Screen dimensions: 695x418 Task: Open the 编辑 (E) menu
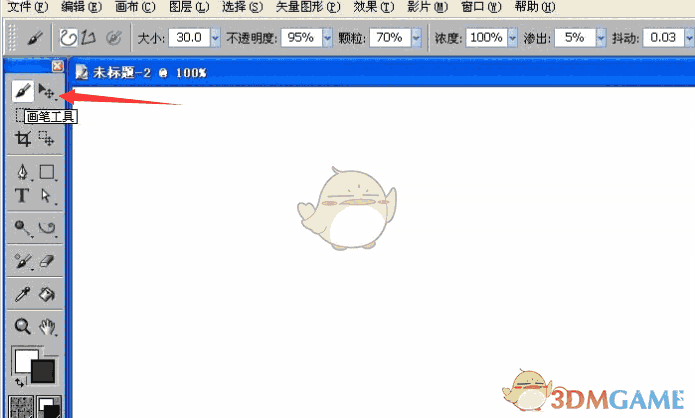click(x=82, y=7)
